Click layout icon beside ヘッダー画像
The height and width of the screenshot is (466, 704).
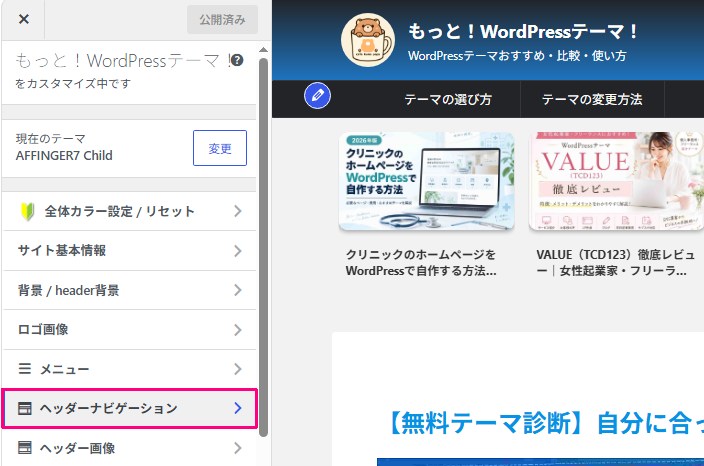coord(25,448)
